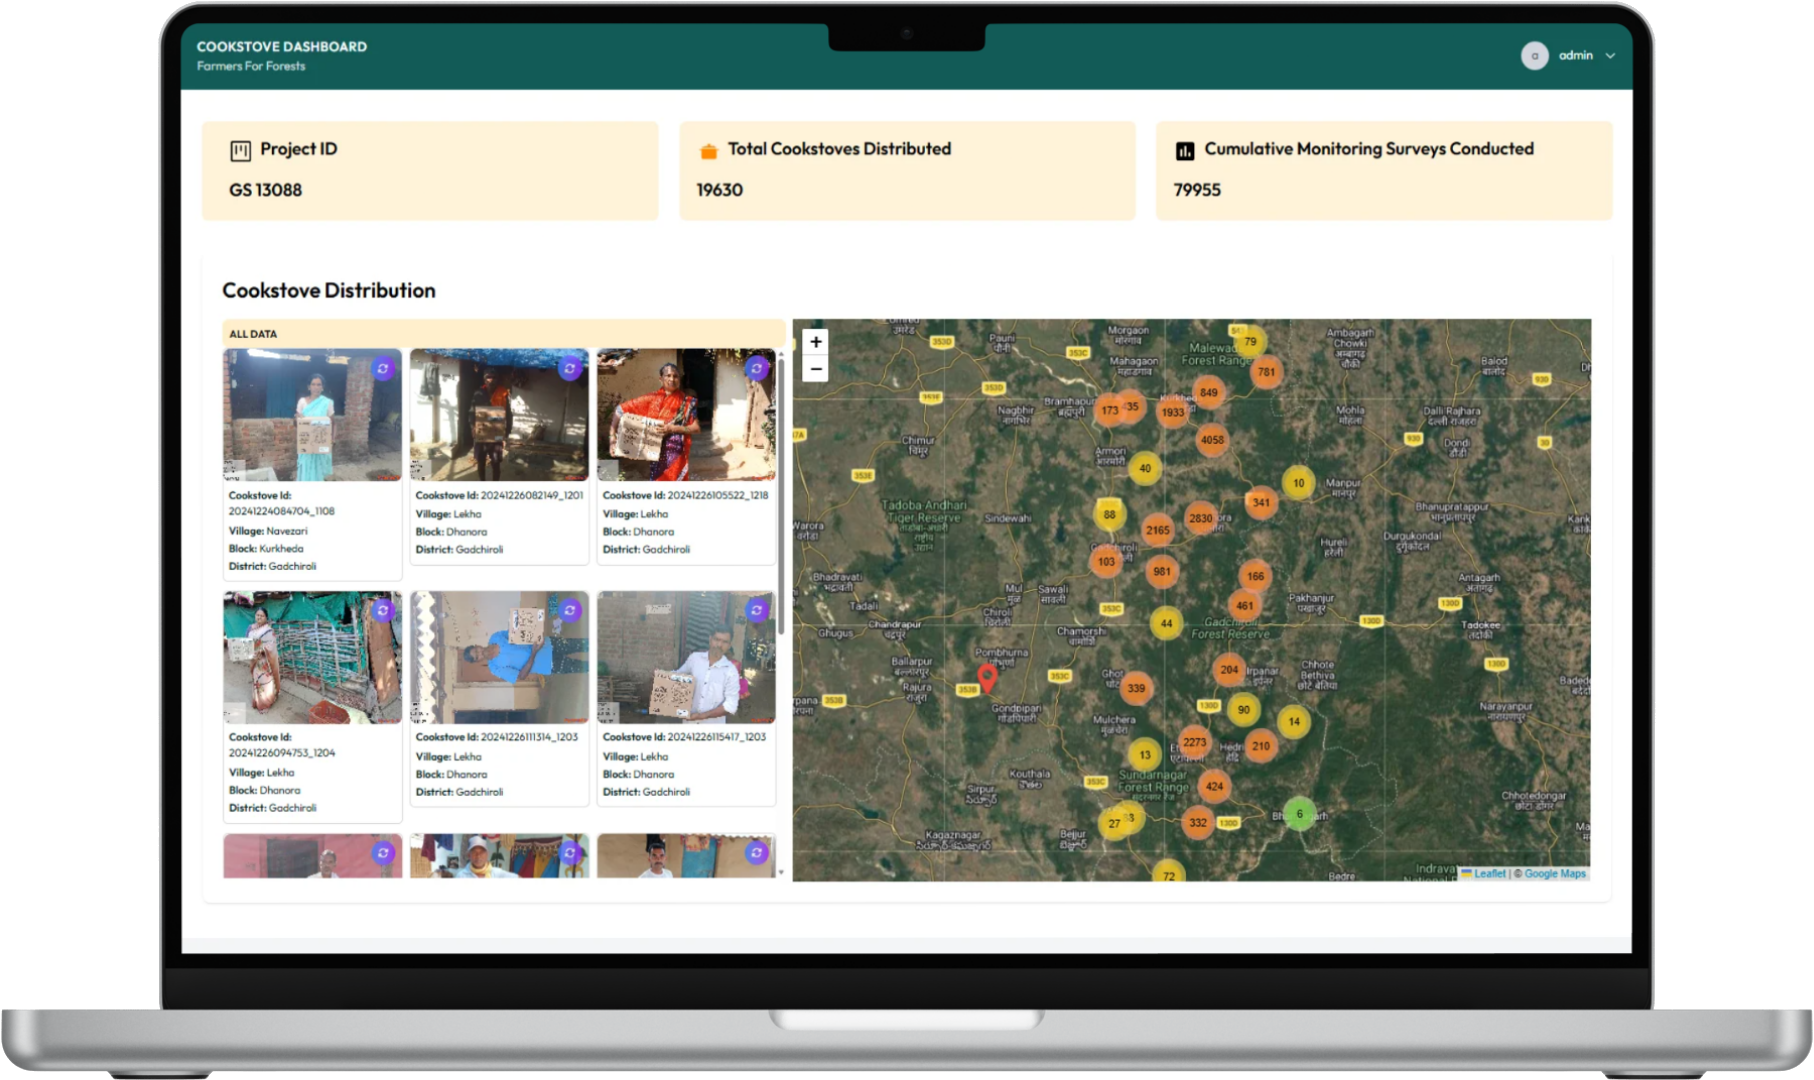
Task: Click the Village: Navezari text
Action: [x=268, y=531]
